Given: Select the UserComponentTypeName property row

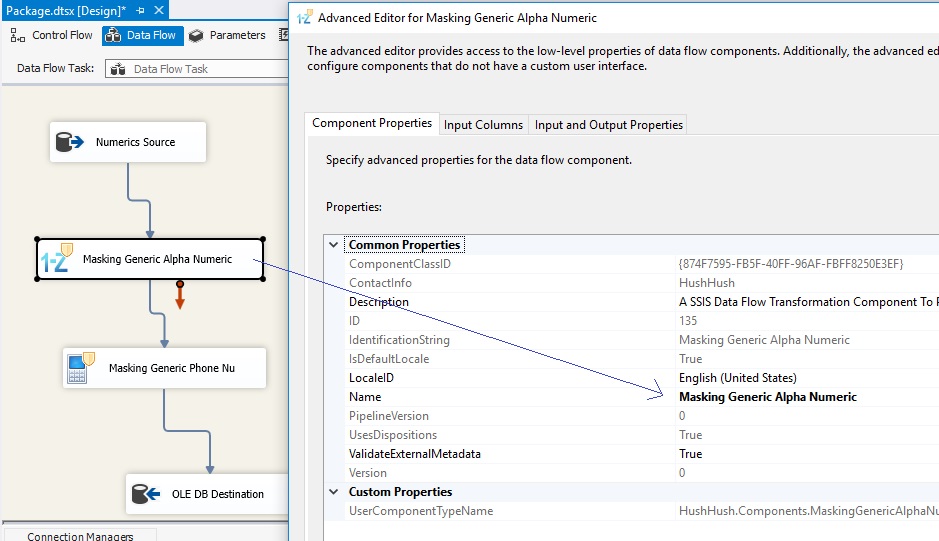Looking at the screenshot, I should (641, 511).
